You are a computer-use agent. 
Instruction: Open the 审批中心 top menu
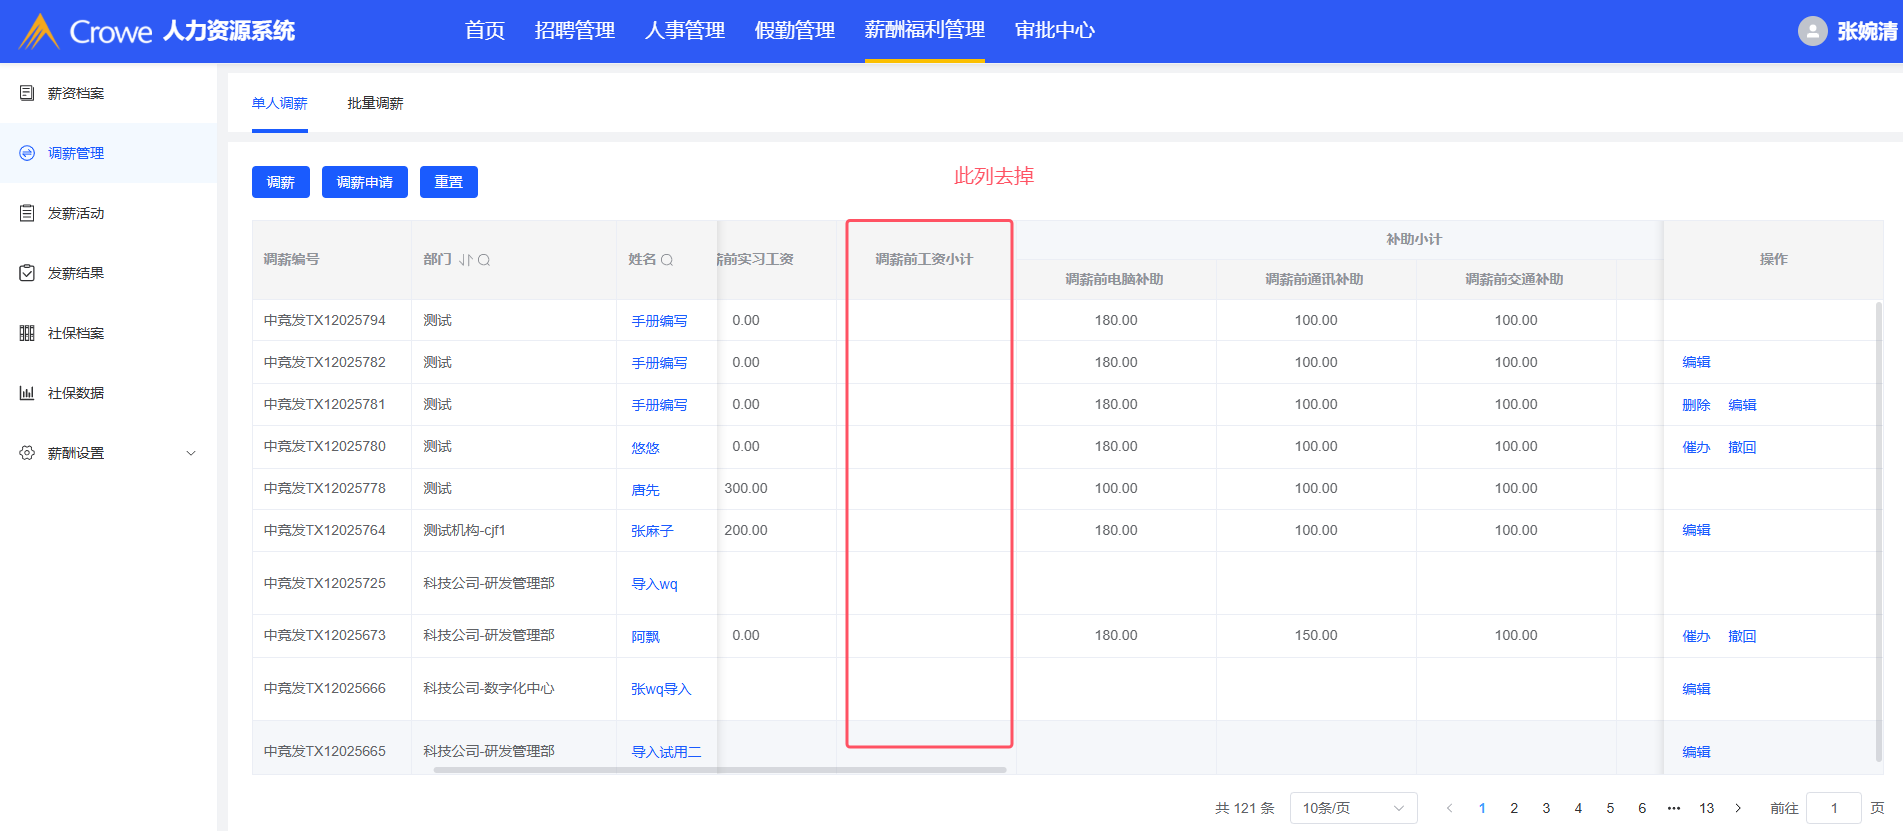tap(1054, 31)
